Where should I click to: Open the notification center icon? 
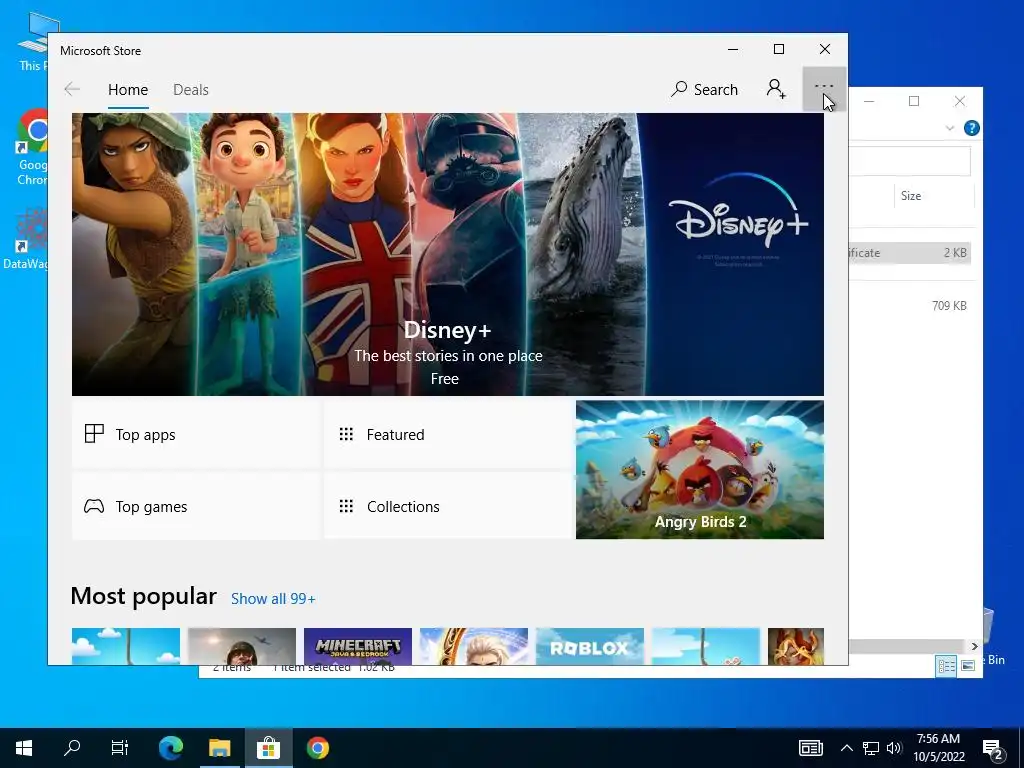pyautogui.click(x=993, y=748)
